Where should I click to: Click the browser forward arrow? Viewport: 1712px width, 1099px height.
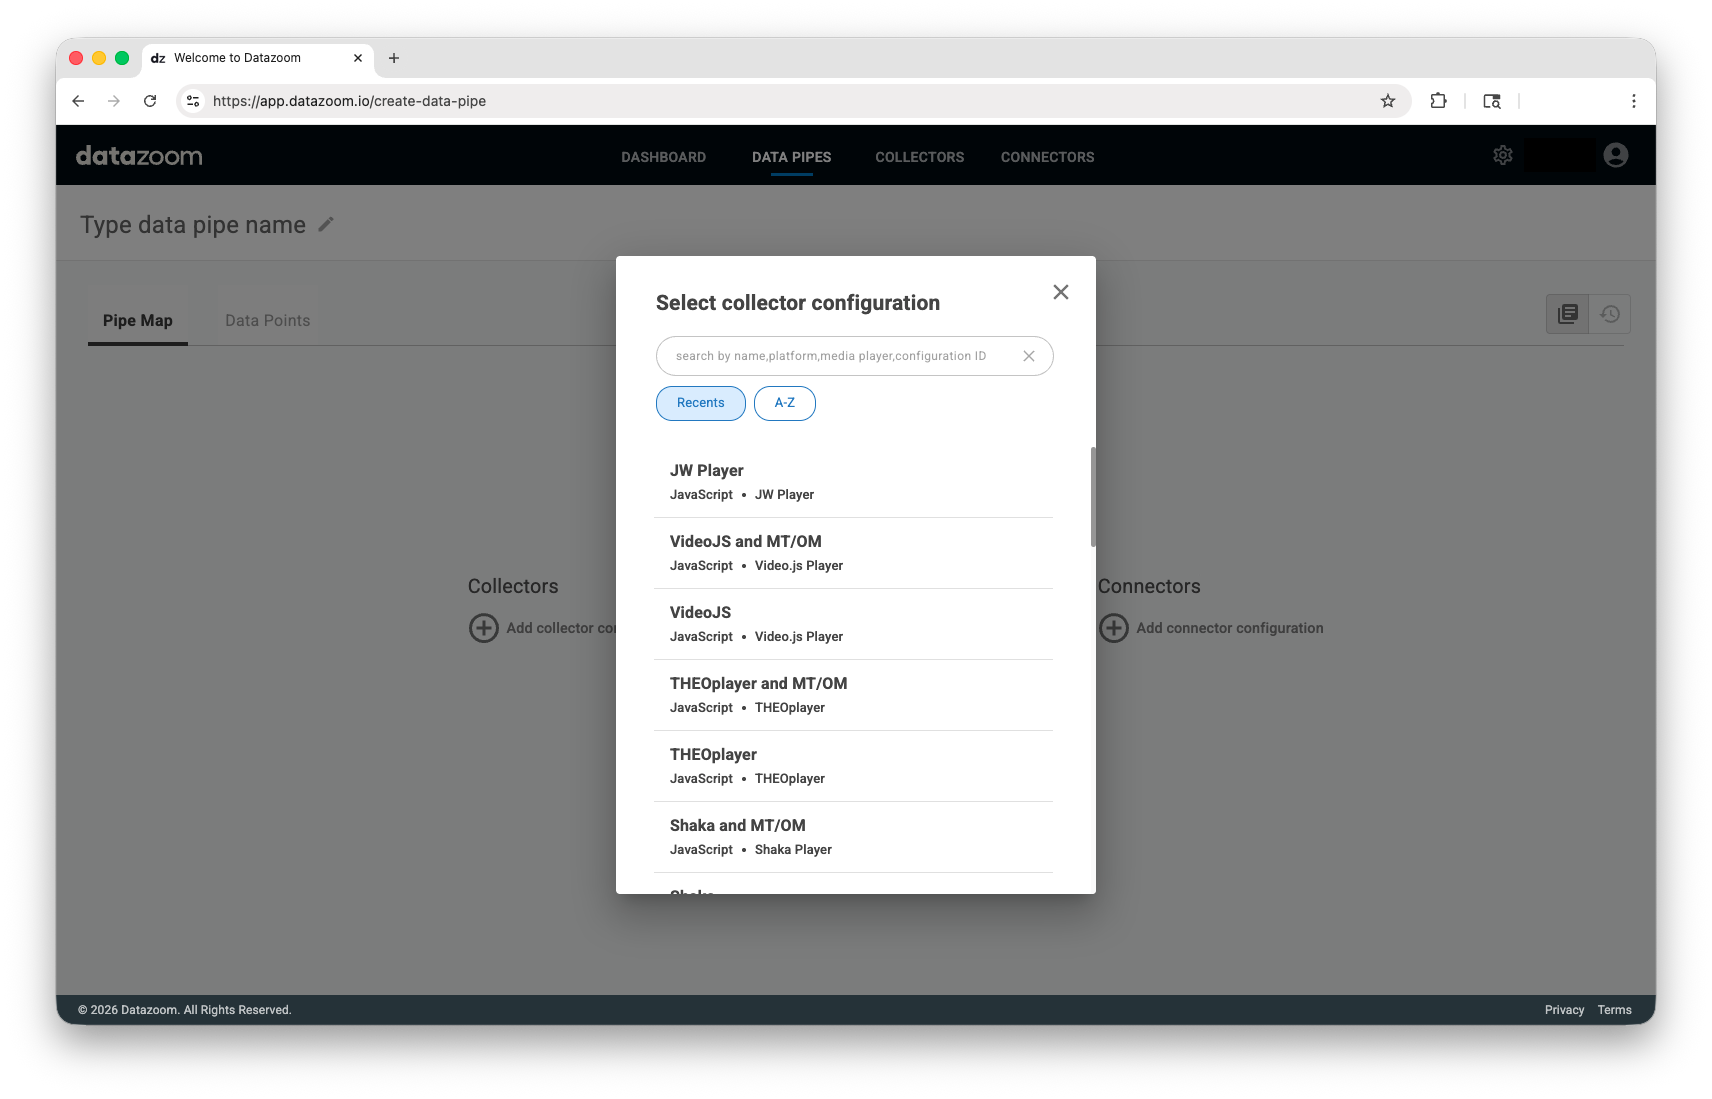click(114, 101)
